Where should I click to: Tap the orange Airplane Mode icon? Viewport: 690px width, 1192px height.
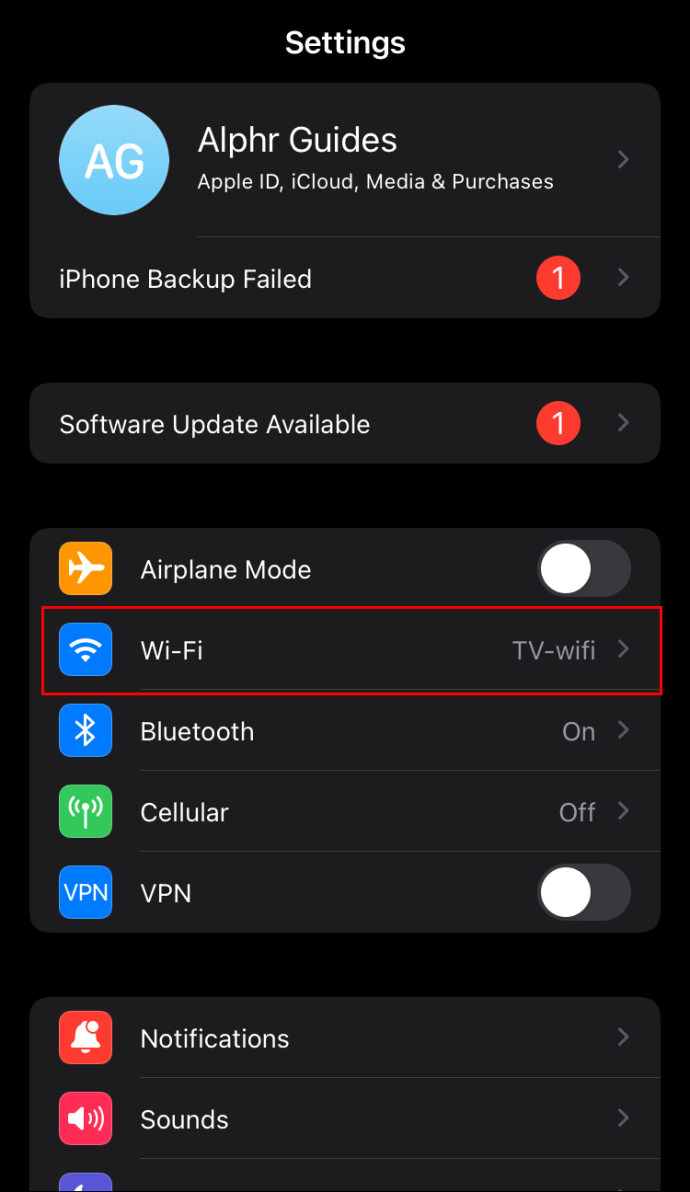86,568
